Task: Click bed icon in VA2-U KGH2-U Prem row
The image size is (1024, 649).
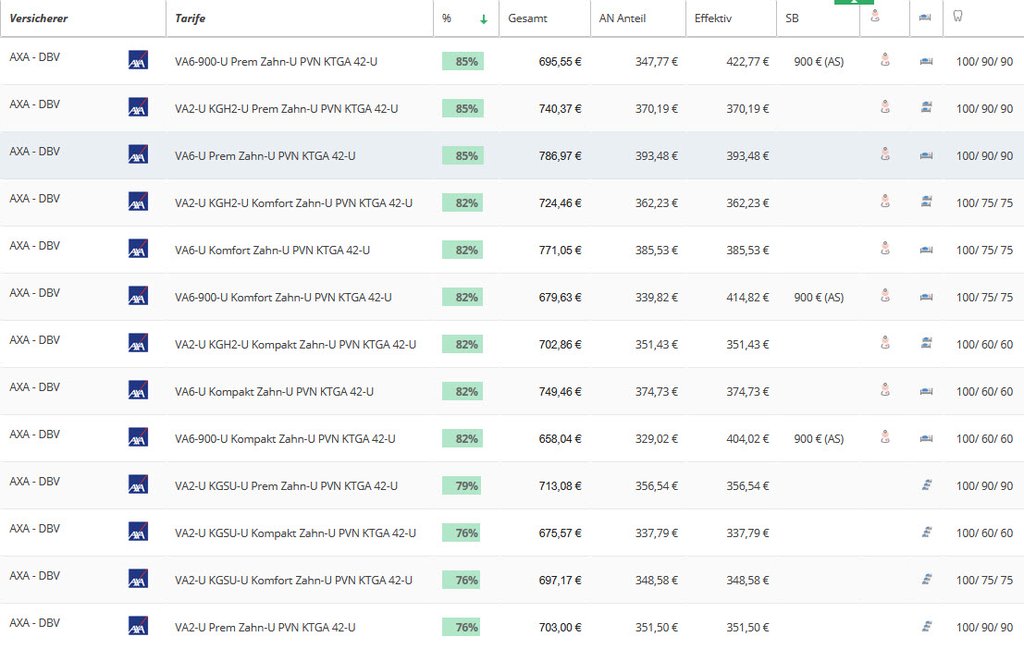Action: pos(926,108)
